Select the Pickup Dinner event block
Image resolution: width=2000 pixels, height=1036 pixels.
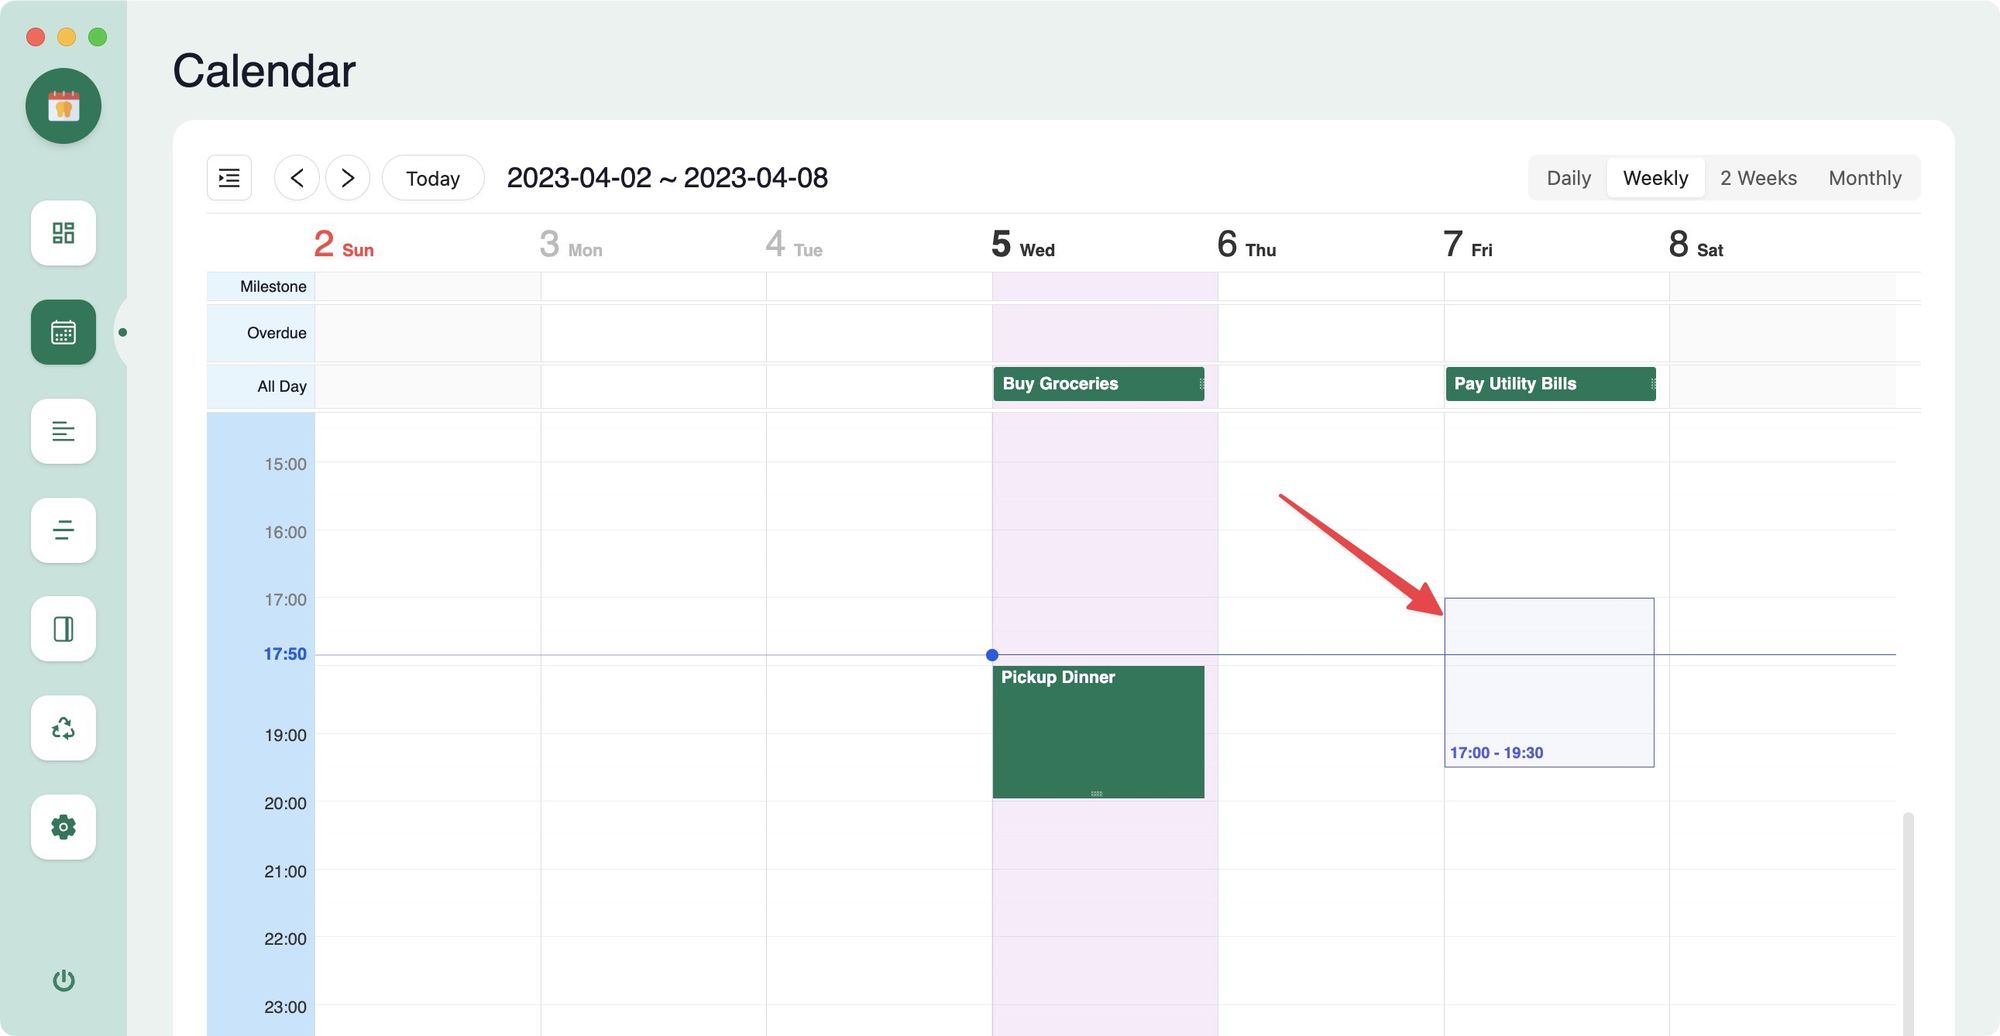point(1098,732)
